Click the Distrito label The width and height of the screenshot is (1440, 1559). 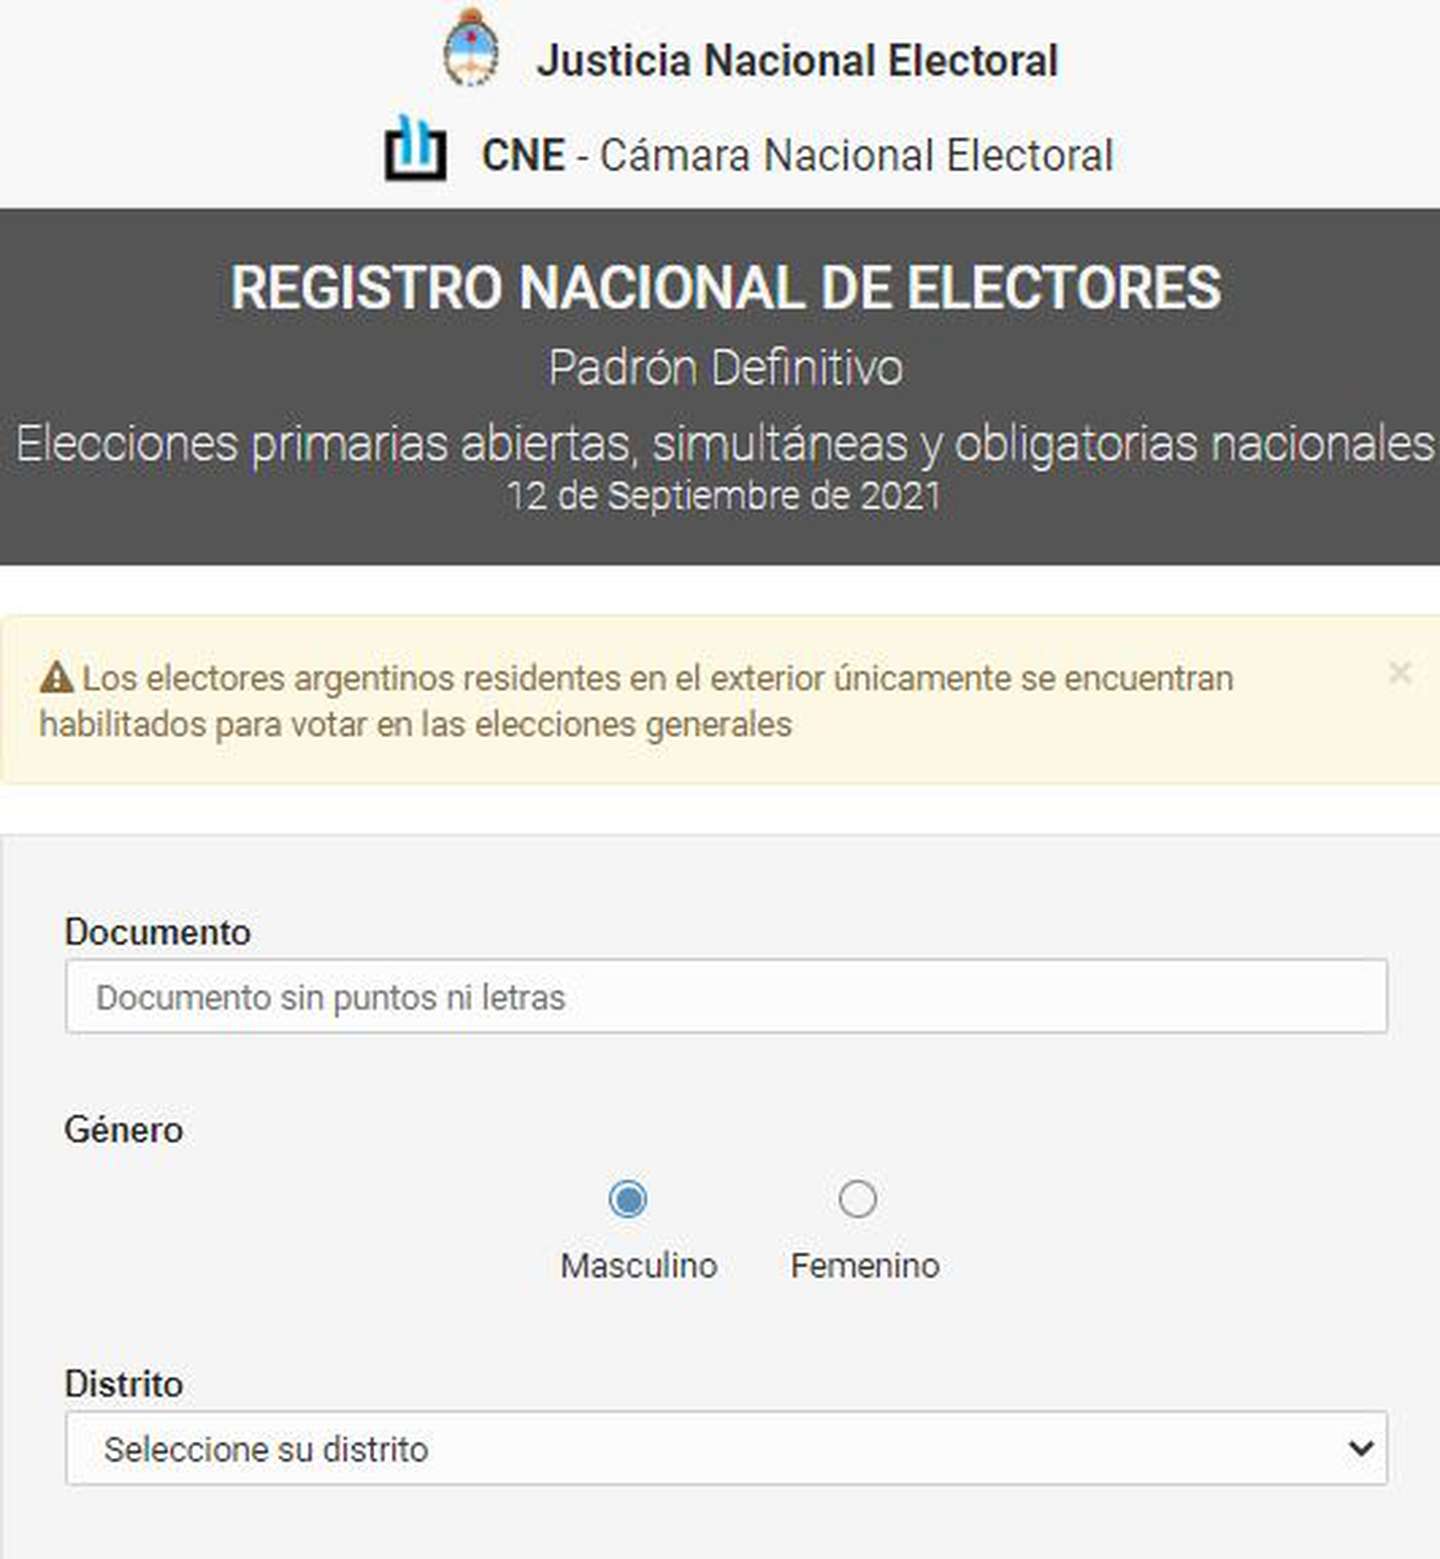(x=123, y=1384)
